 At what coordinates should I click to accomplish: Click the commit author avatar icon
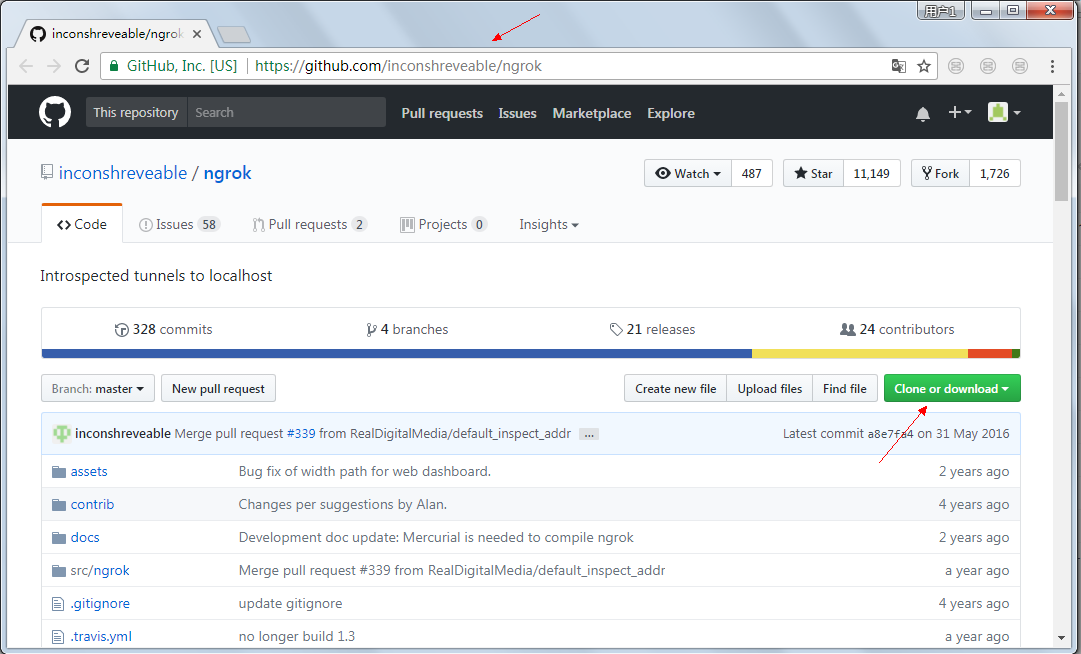point(62,434)
